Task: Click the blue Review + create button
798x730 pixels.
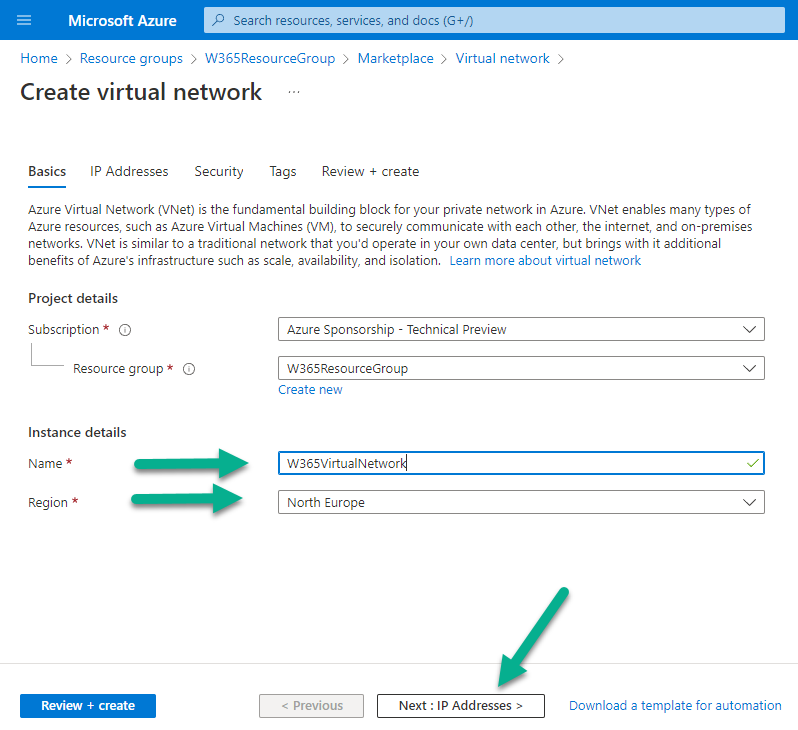Action: coord(88,706)
